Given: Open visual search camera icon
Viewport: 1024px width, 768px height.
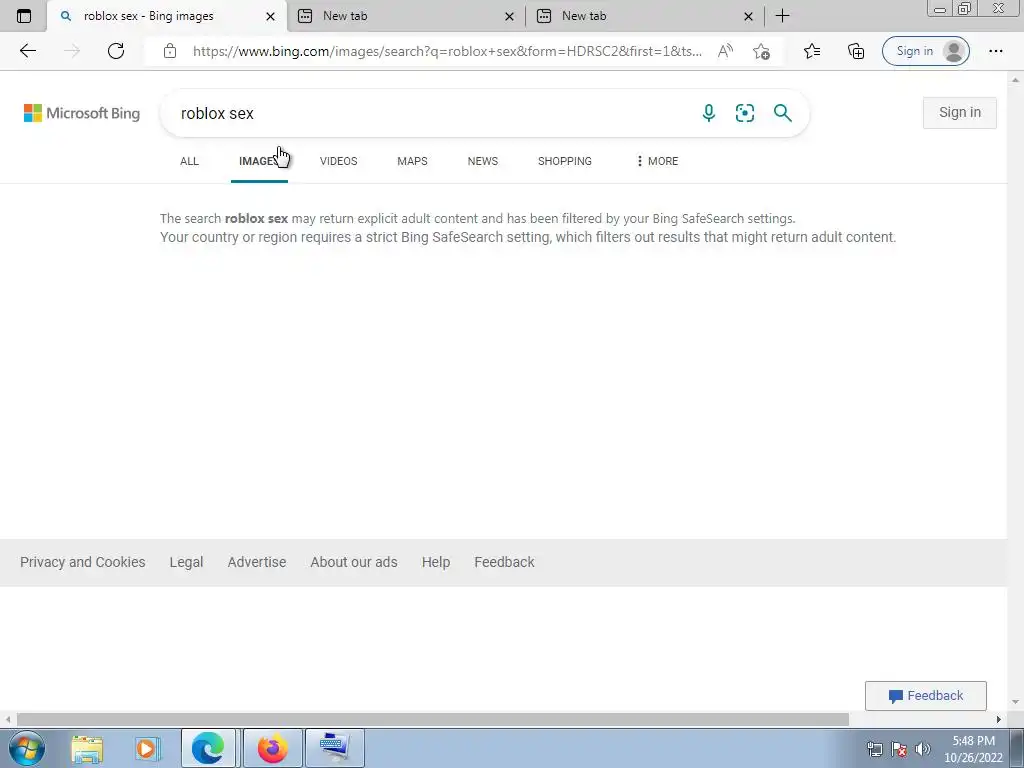Looking at the screenshot, I should click(x=744, y=113).
